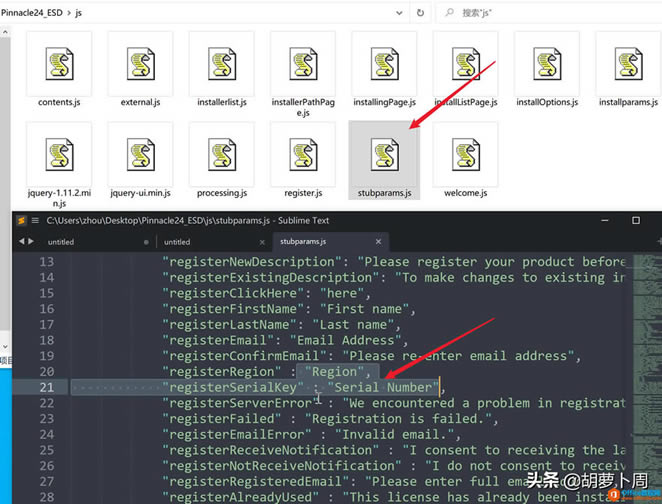Refresh the Explorer folder view
Viewport: 662px width, 504px height.
pyautogui.click(x=420, y=13)
